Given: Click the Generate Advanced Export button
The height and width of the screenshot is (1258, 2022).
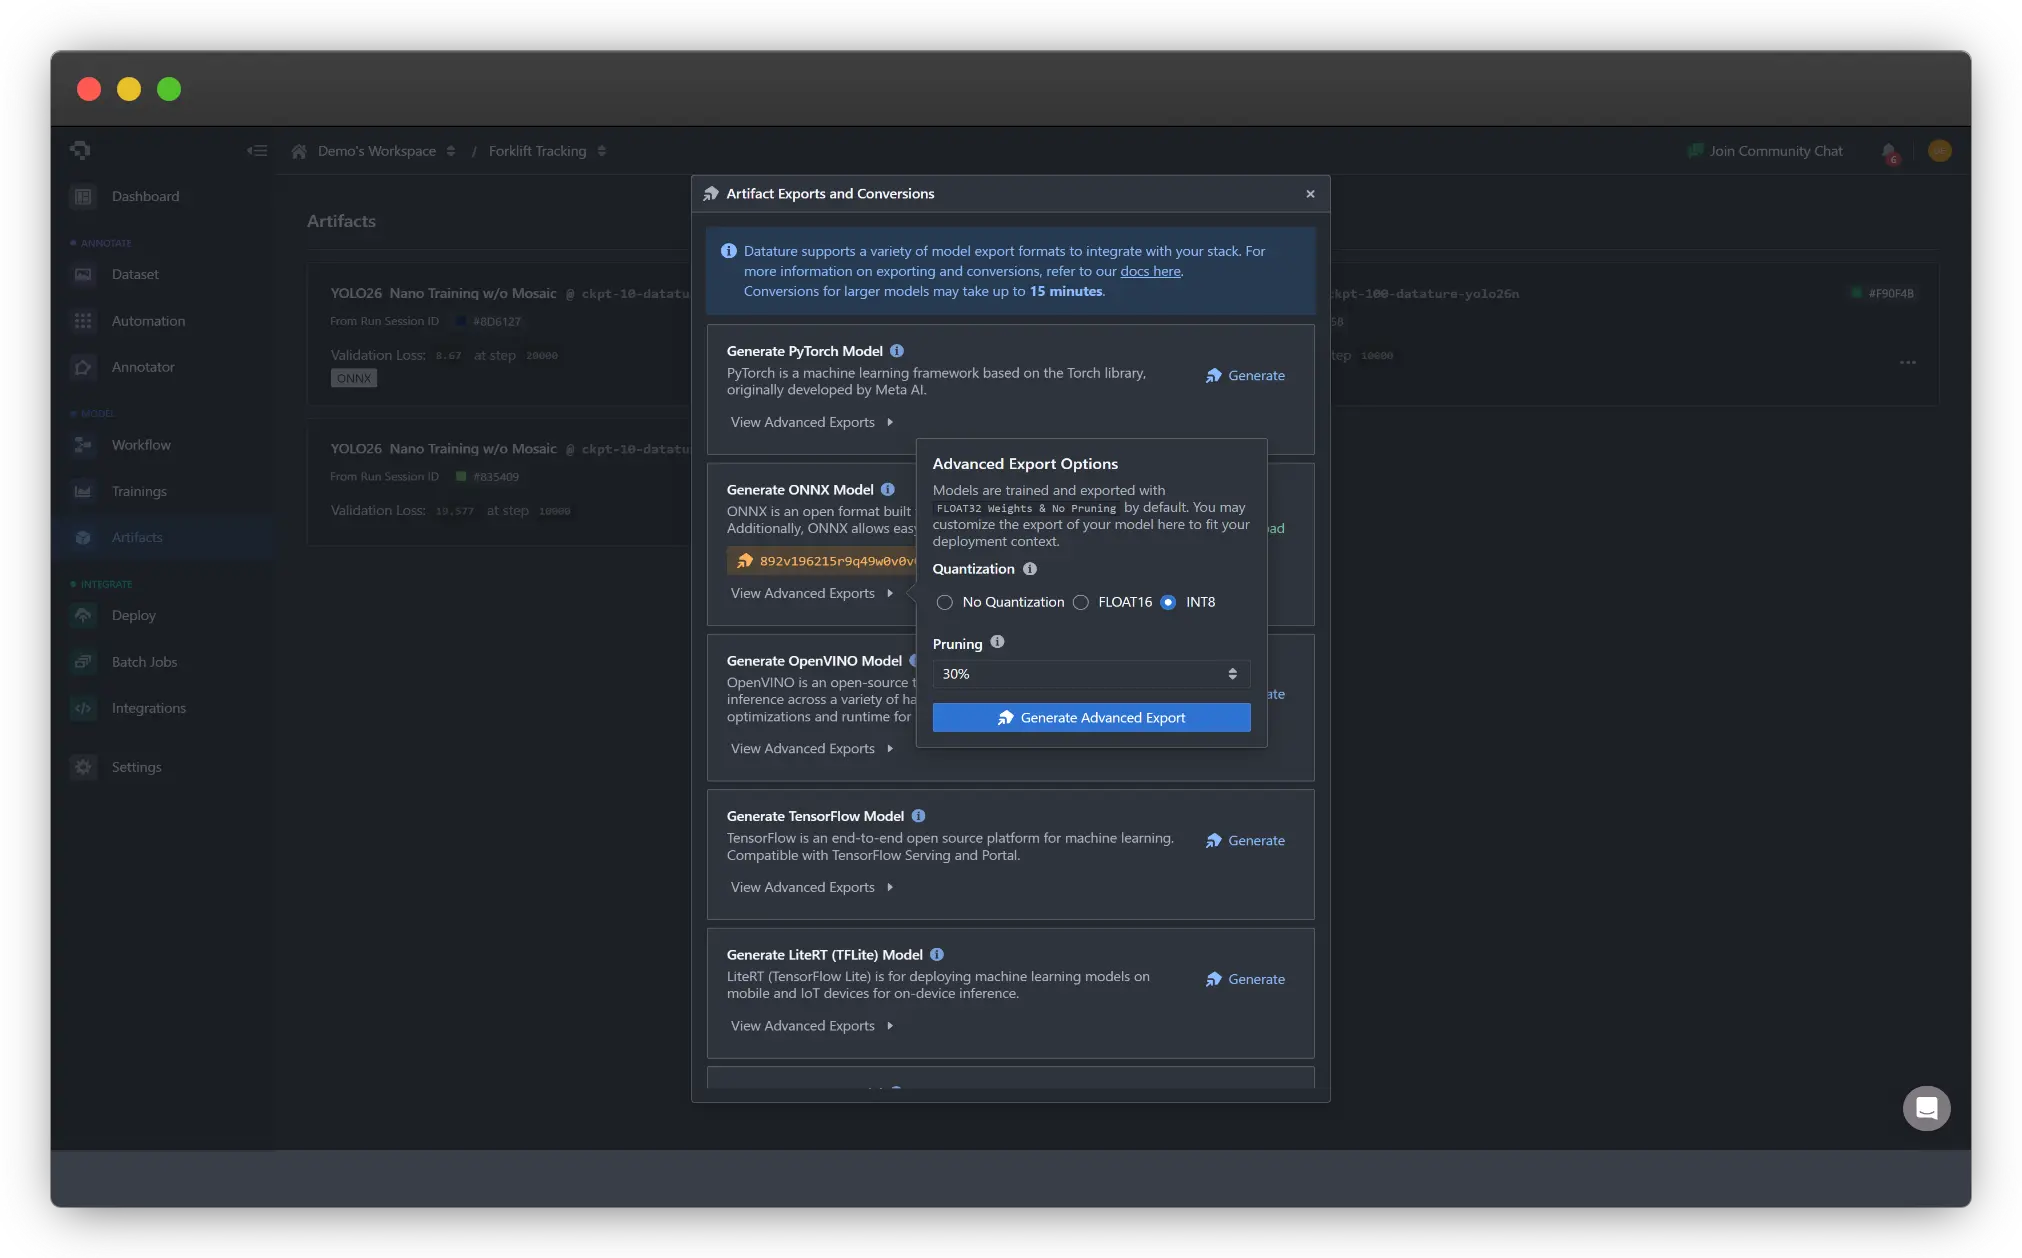Looking at the screenshot, I should coord(1091,717).
